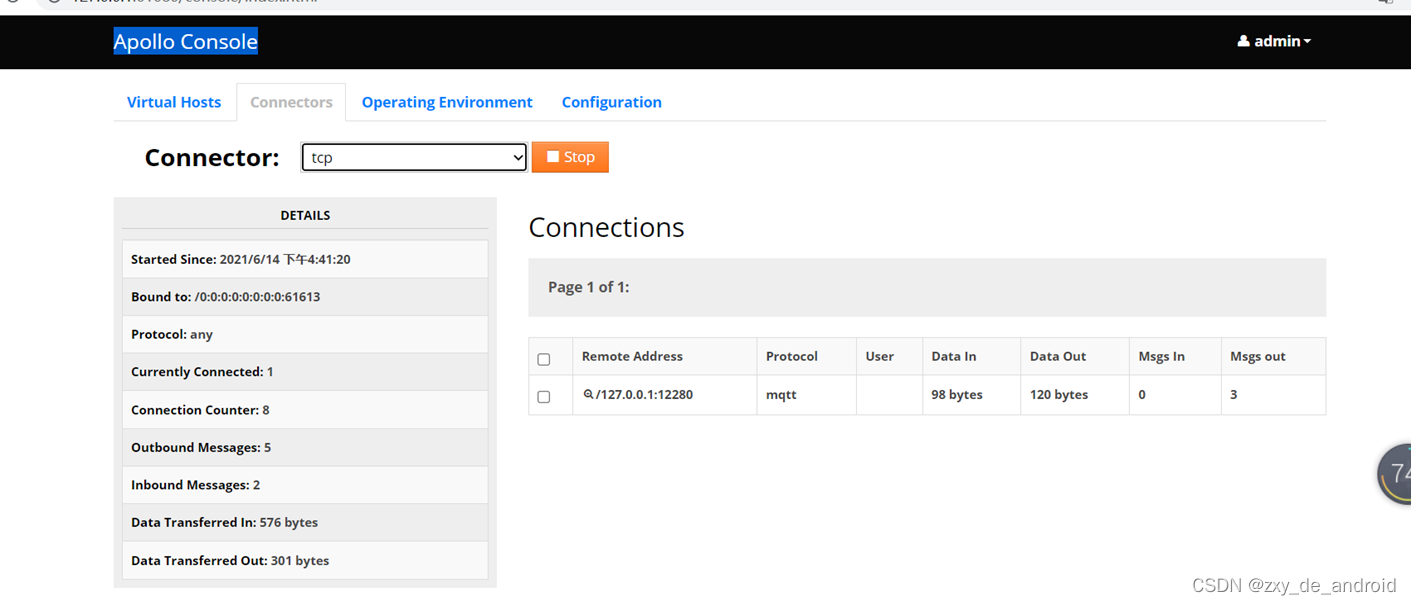Click the Bound to address row
1411x605 pixels.
coord(305,297)
